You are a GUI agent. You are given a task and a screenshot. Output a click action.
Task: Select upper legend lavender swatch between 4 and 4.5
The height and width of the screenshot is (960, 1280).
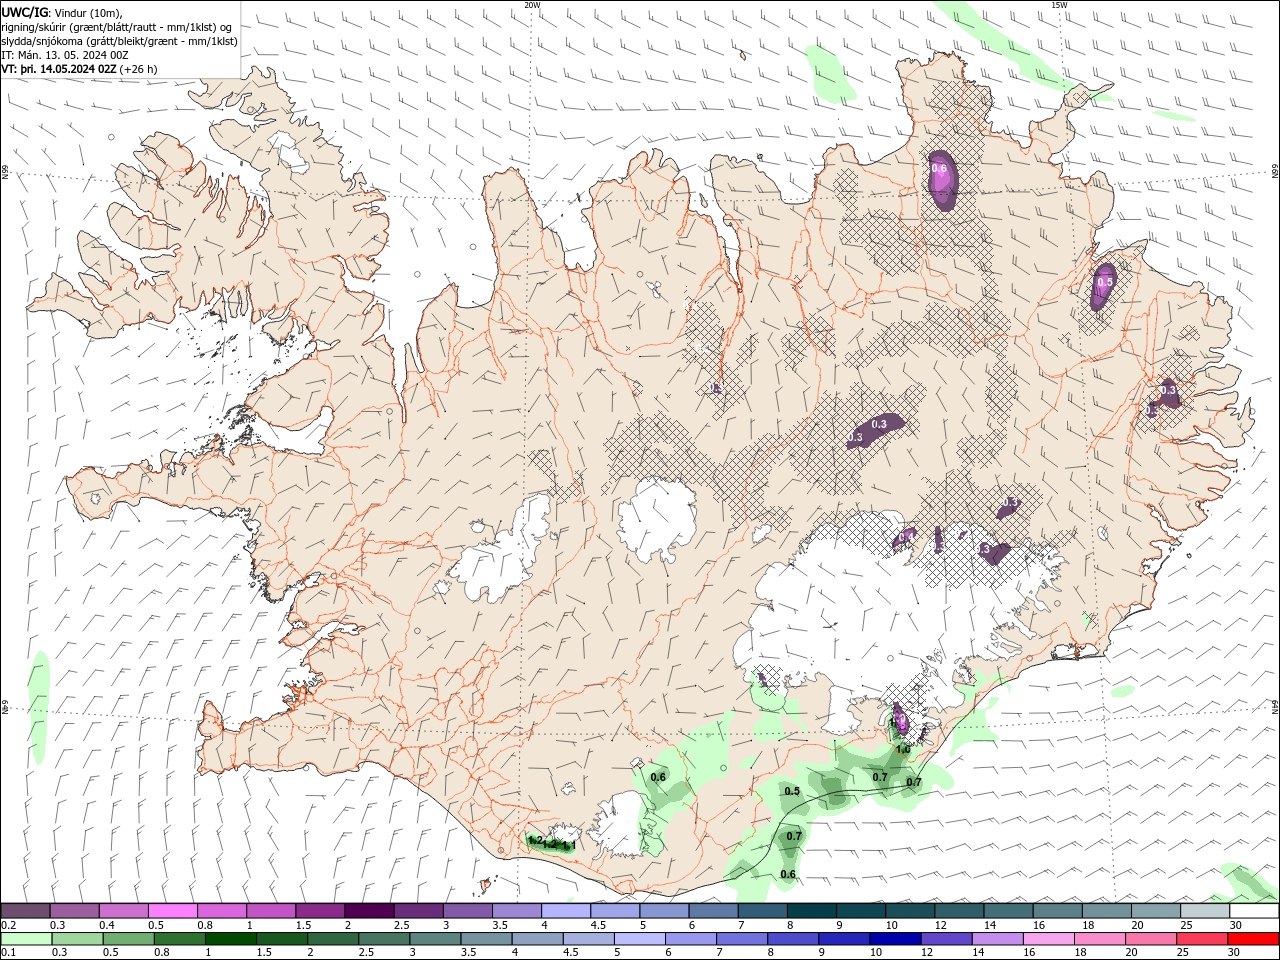click(x=565, y=911)
